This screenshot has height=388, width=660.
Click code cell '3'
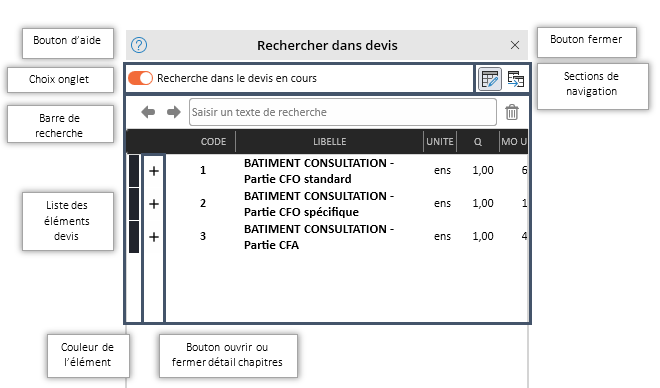pyautogui.click(x=203, y=236)
